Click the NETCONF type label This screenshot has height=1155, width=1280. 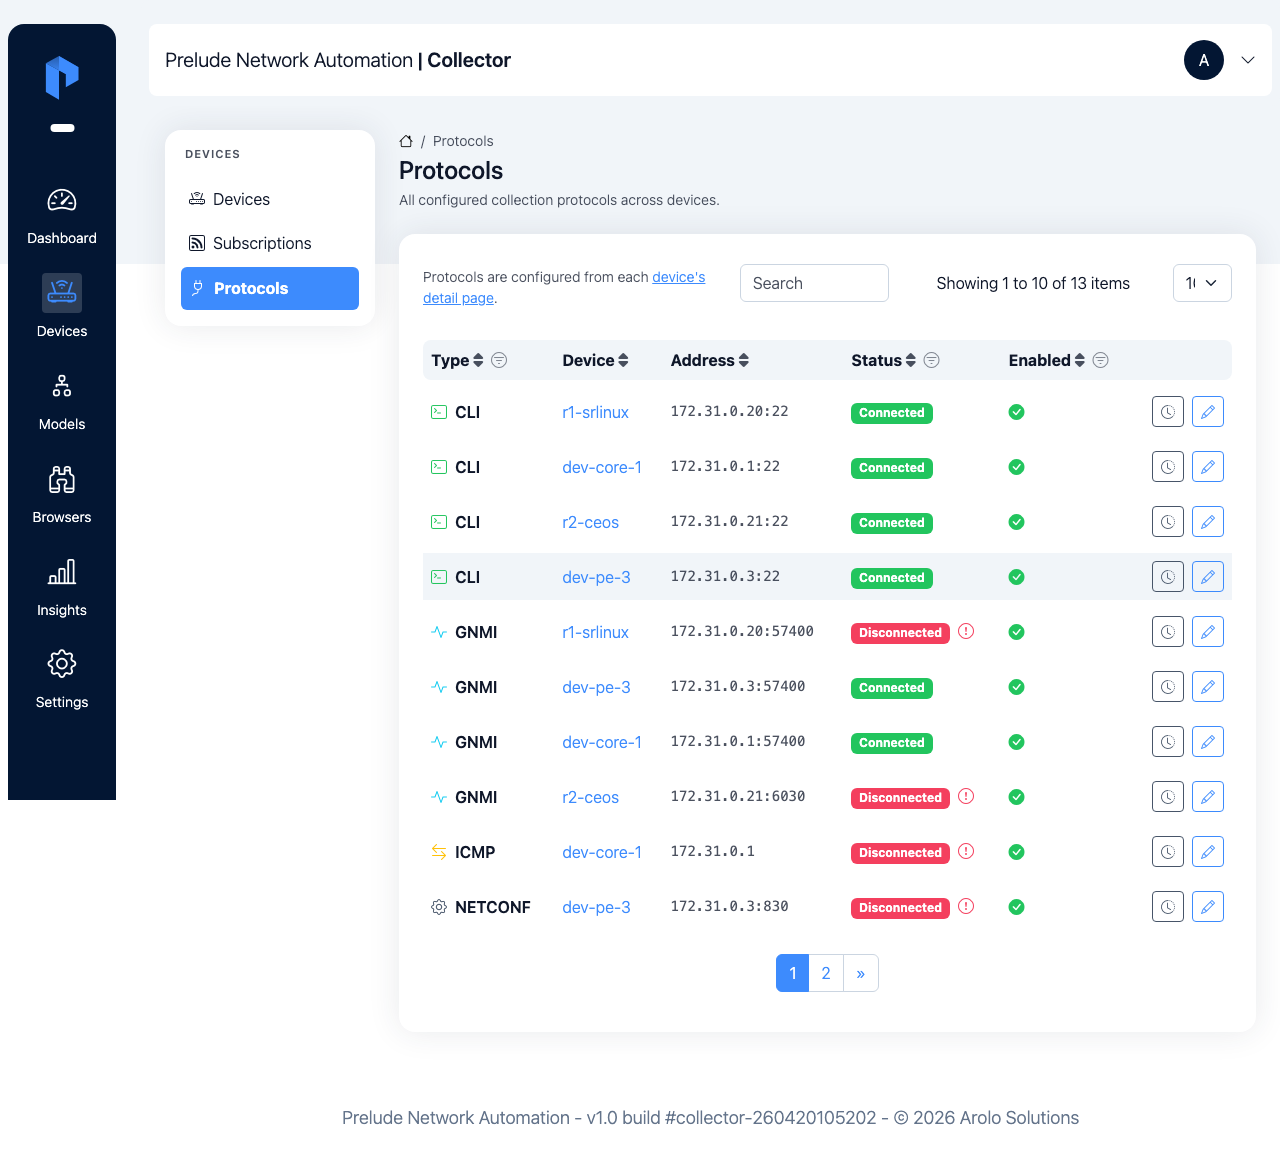[493, 907]
